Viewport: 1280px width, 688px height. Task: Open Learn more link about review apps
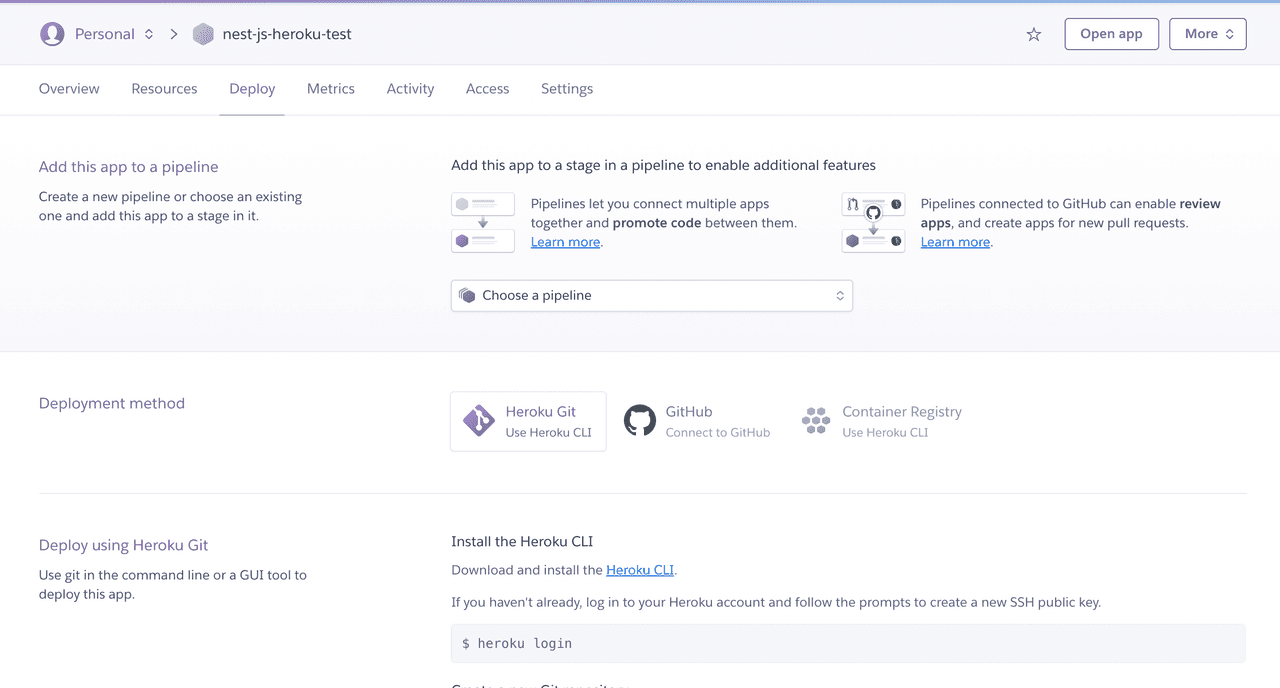(x=955, y=242)
